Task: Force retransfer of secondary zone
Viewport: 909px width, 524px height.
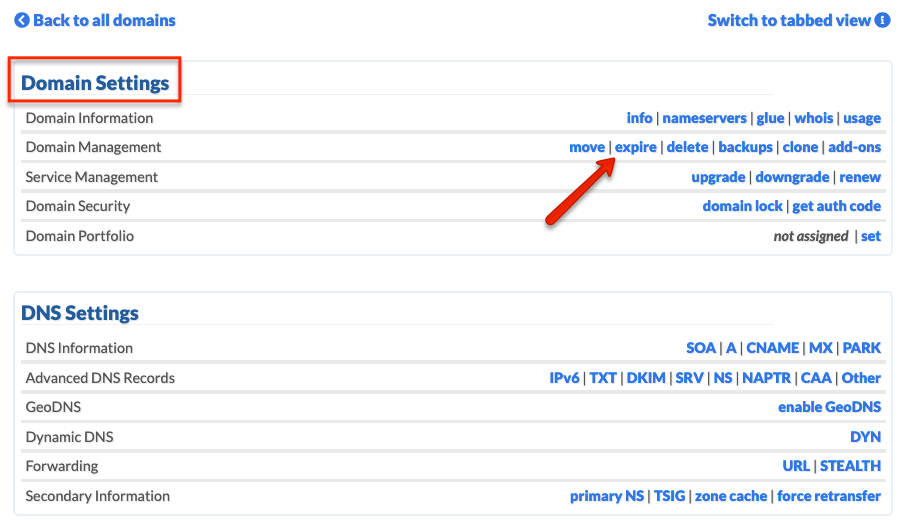Action: (828, 496)
